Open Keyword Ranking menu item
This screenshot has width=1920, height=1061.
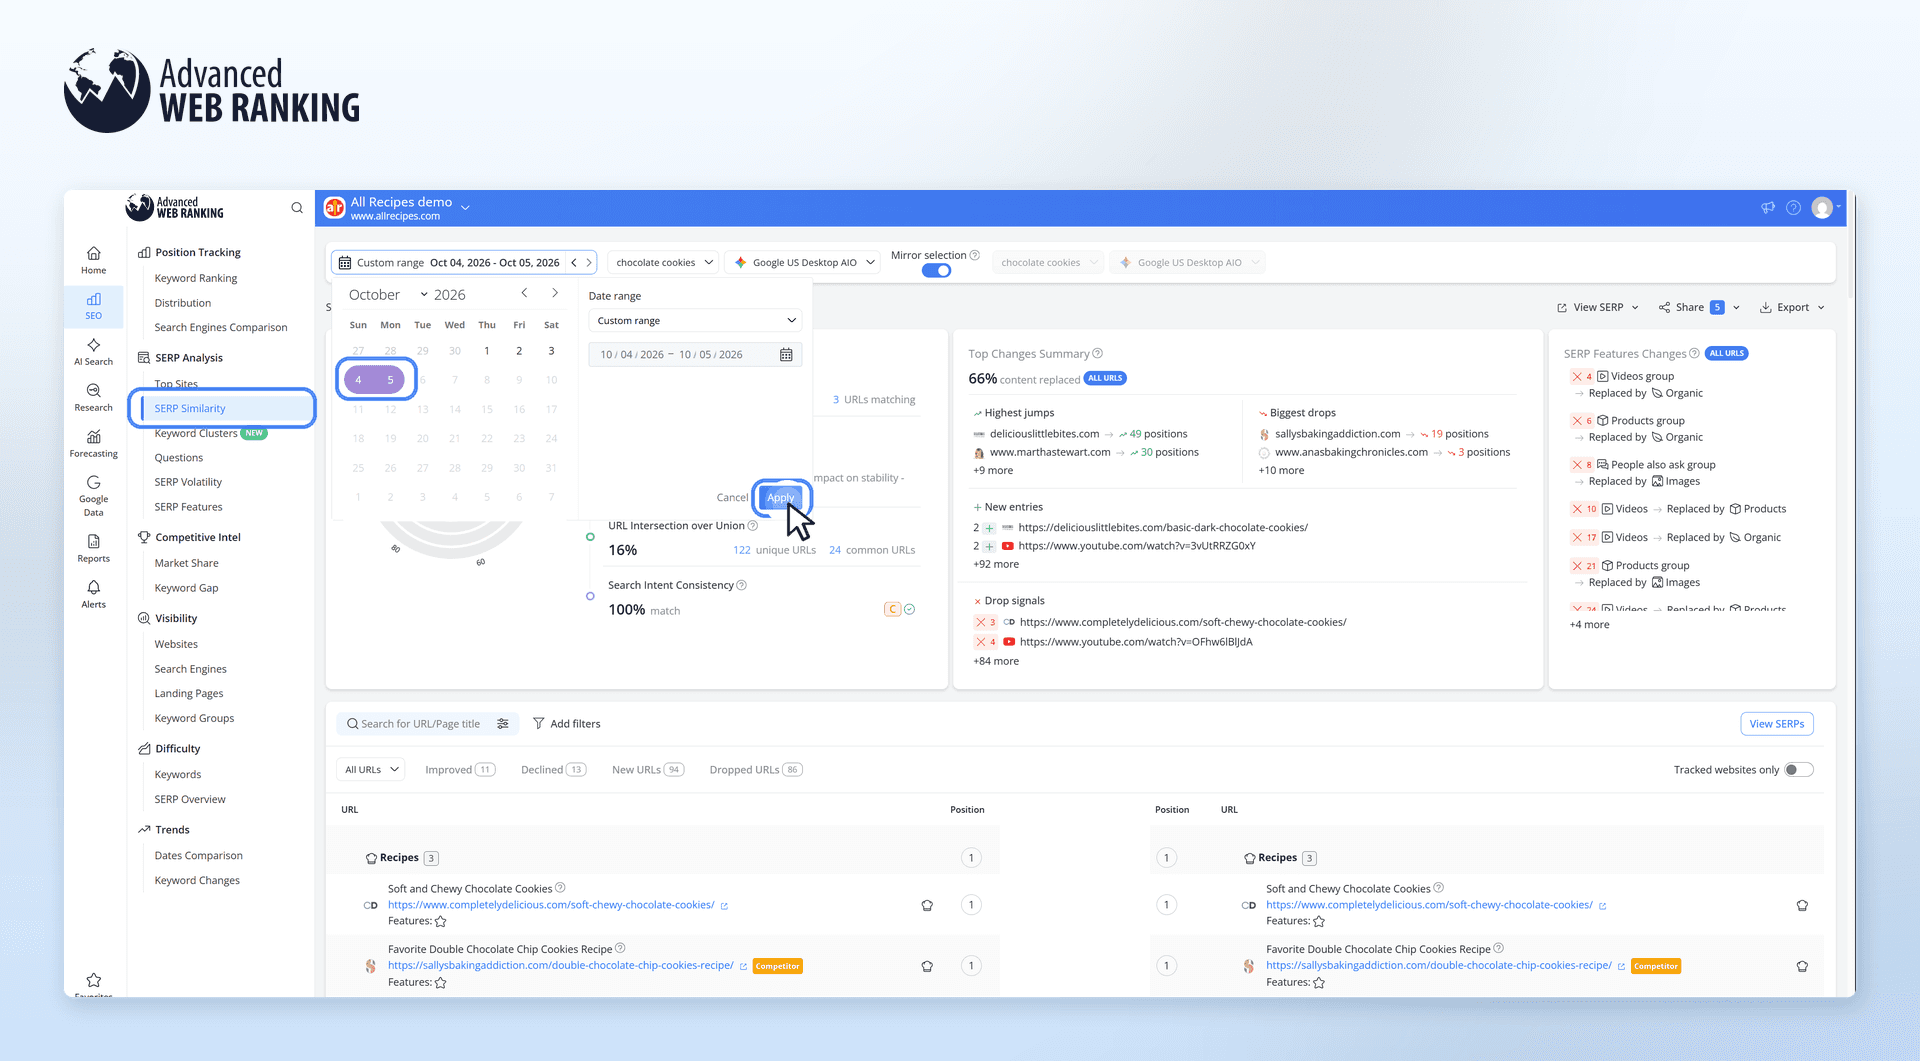pyautogui.click(x=196, y=278)
